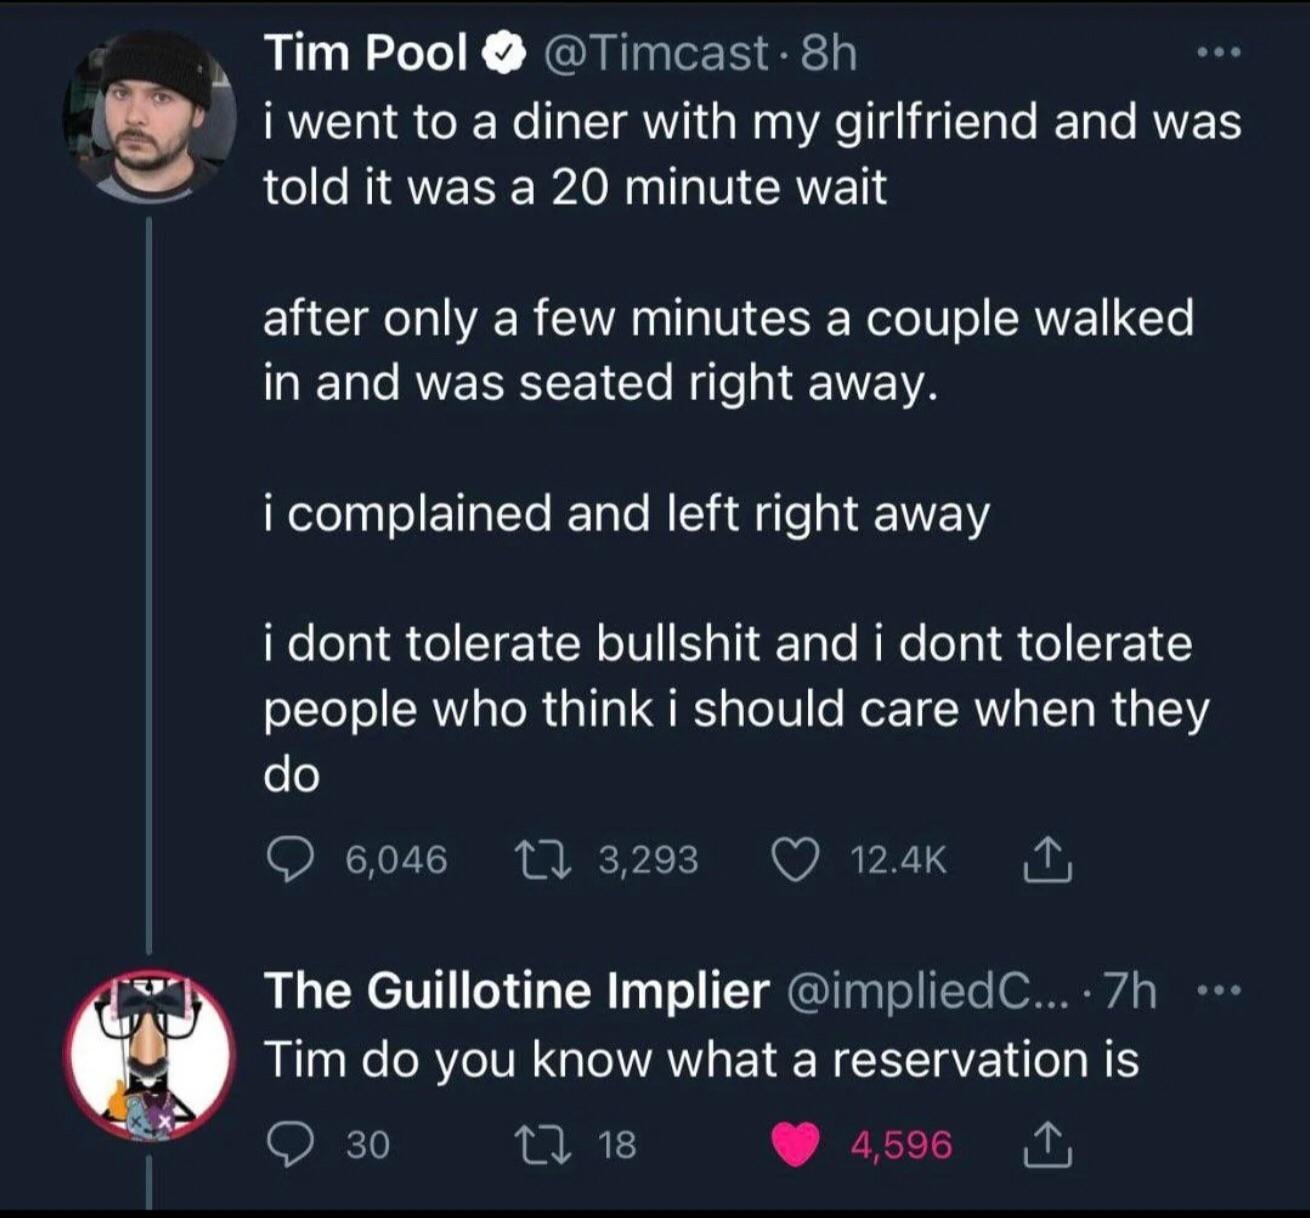Open the reply text about a reservation
1310x1218 pixels.
point(701,1059)
